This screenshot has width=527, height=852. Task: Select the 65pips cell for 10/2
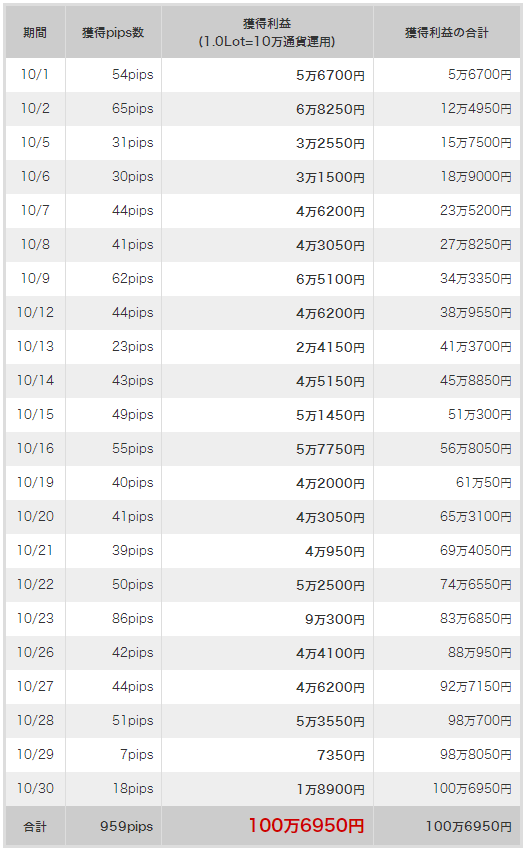coord(113,109)
